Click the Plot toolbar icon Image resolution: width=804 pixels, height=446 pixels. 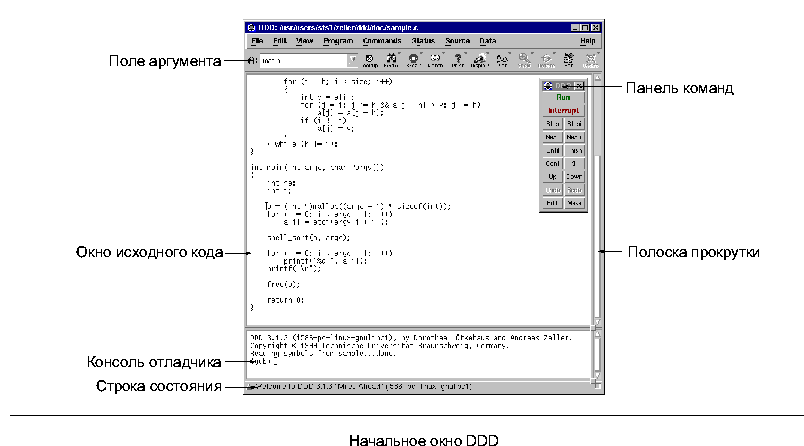coord(503,60)
